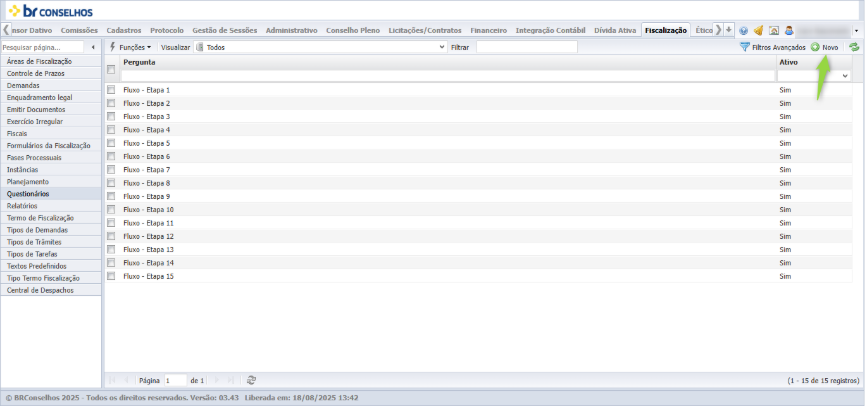
Task: Open Central de Despachos in sidebar
Action: 51,290
